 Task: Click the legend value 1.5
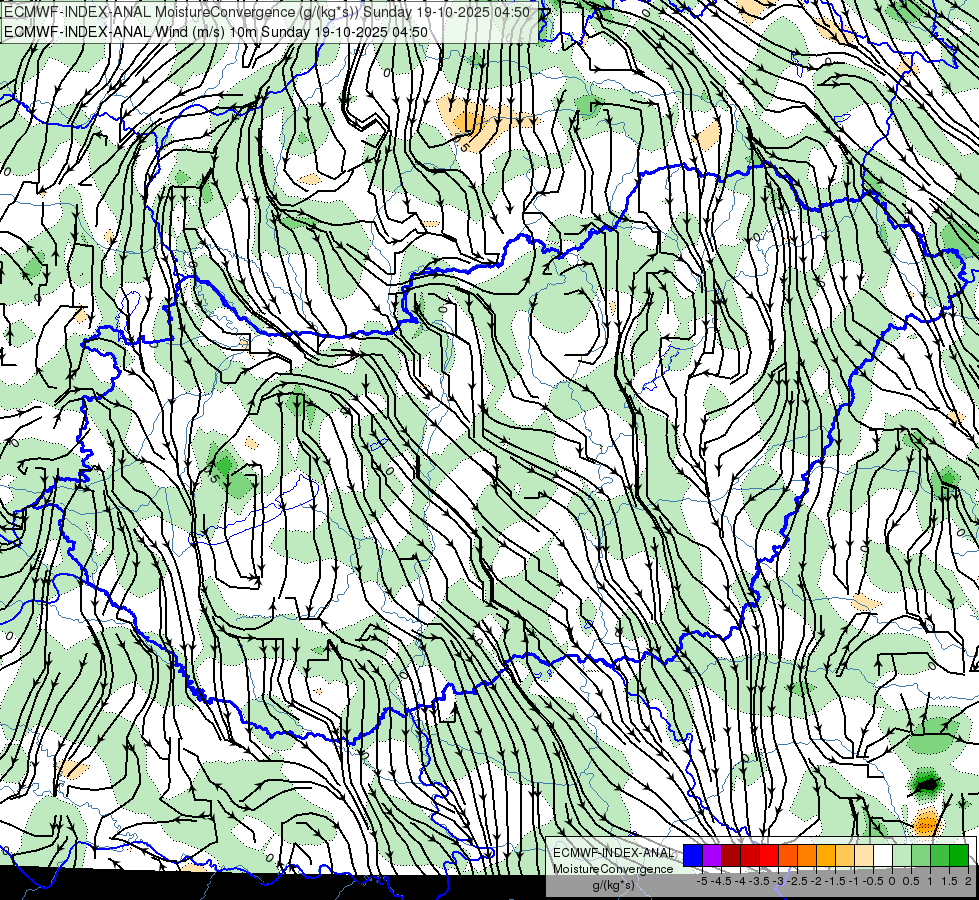pos(949,881)
